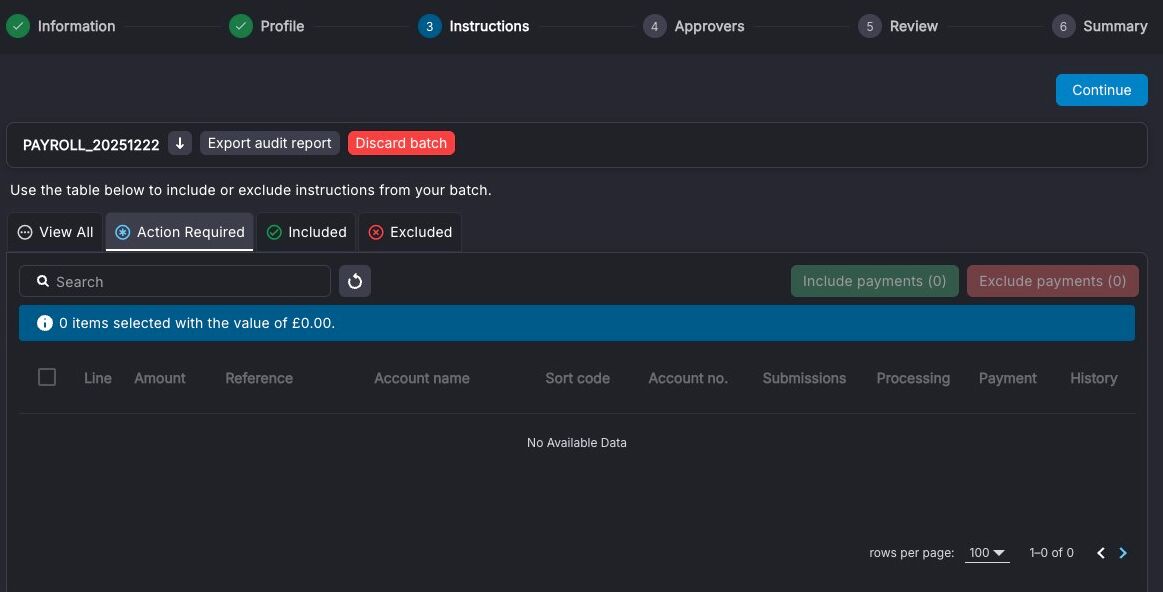Click the green checkmark on Profile step

click(240, 26)
